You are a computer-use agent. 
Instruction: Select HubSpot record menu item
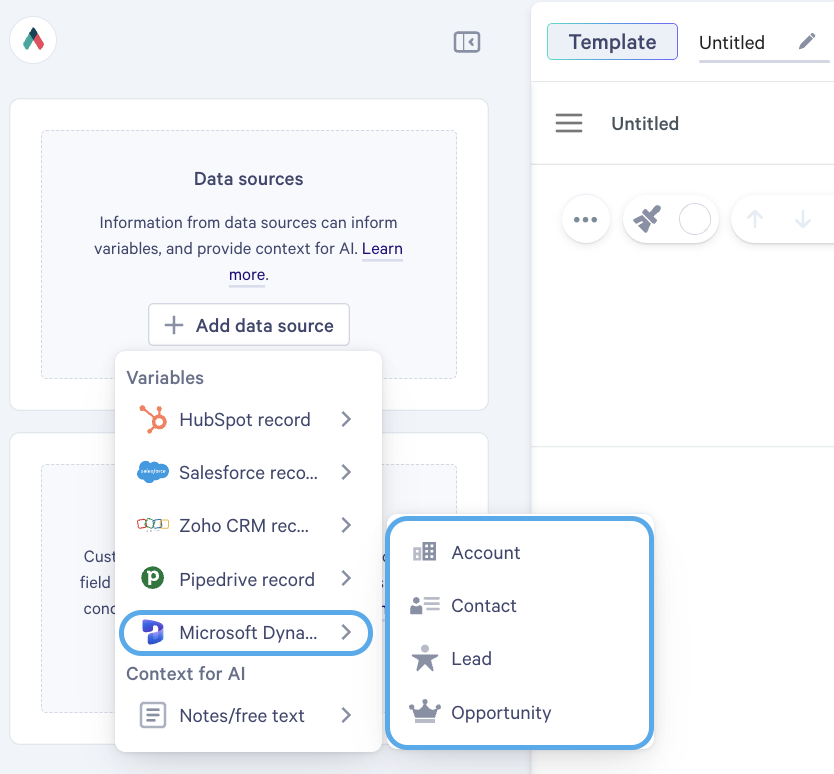click(246, 419)
